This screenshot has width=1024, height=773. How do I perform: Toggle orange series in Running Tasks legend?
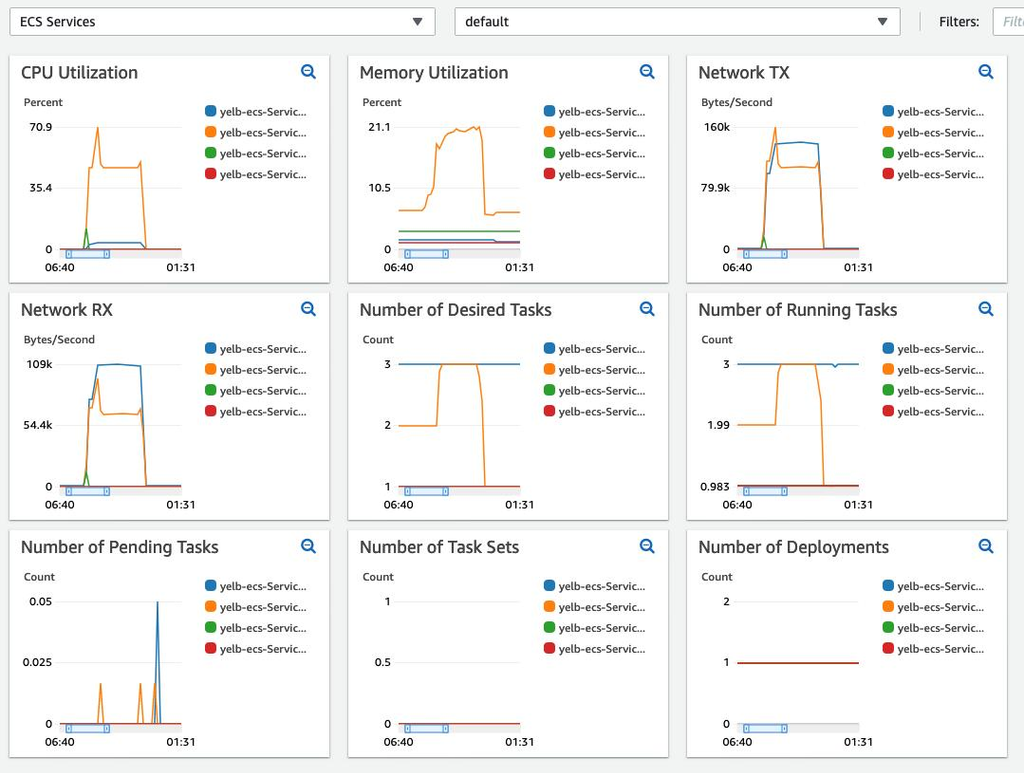933,370
